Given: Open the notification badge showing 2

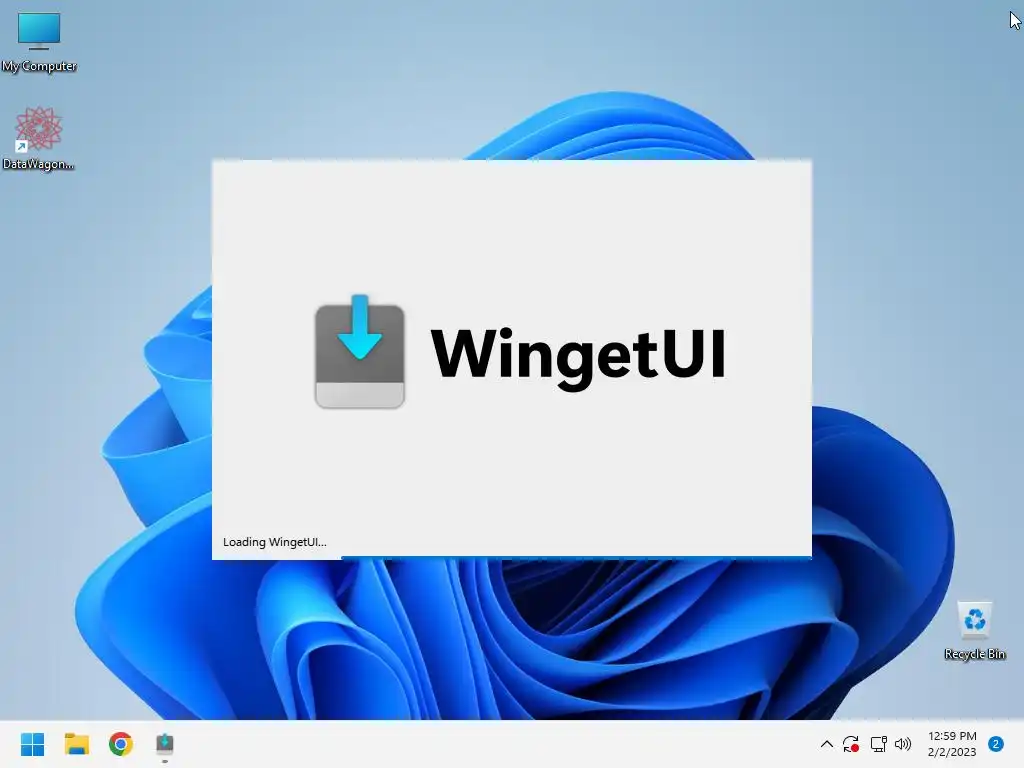Looking at the screenshot, I should [996, 744].
